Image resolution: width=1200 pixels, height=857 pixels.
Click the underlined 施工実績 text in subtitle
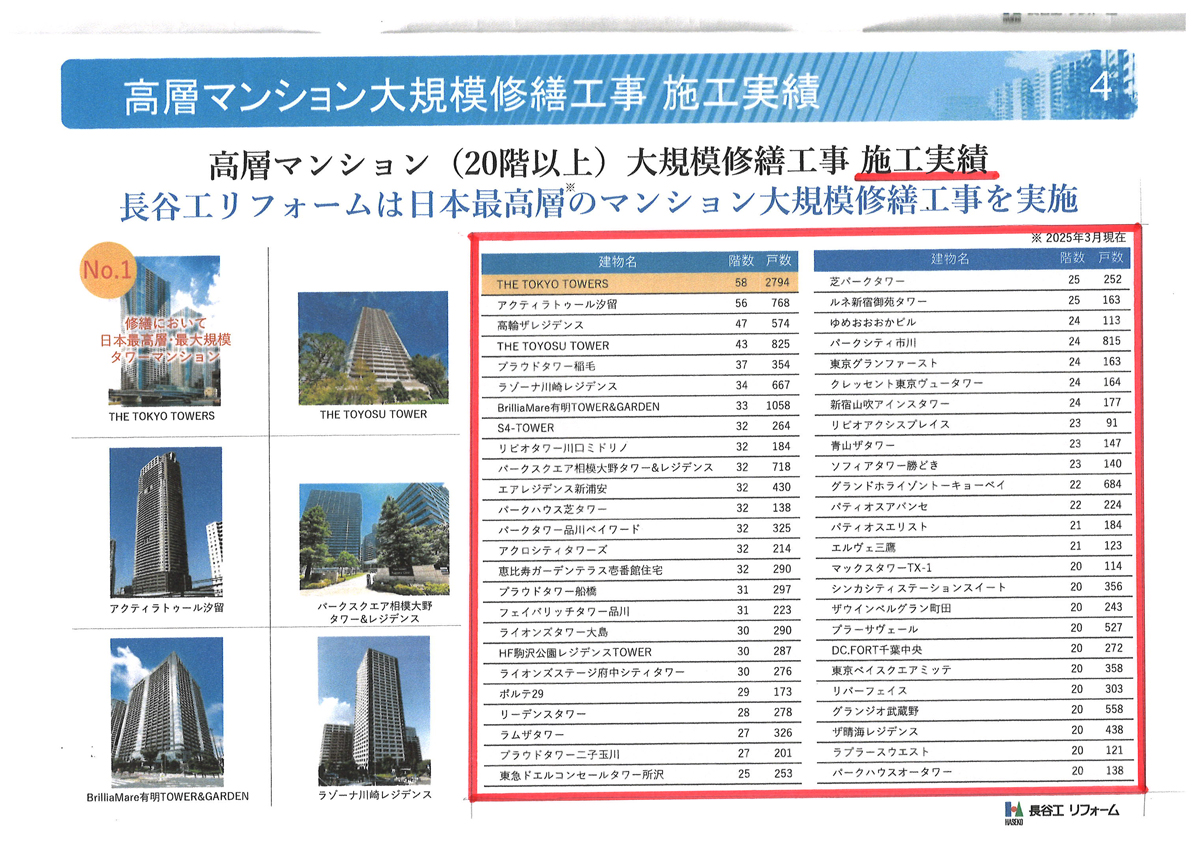click(924, 161)
